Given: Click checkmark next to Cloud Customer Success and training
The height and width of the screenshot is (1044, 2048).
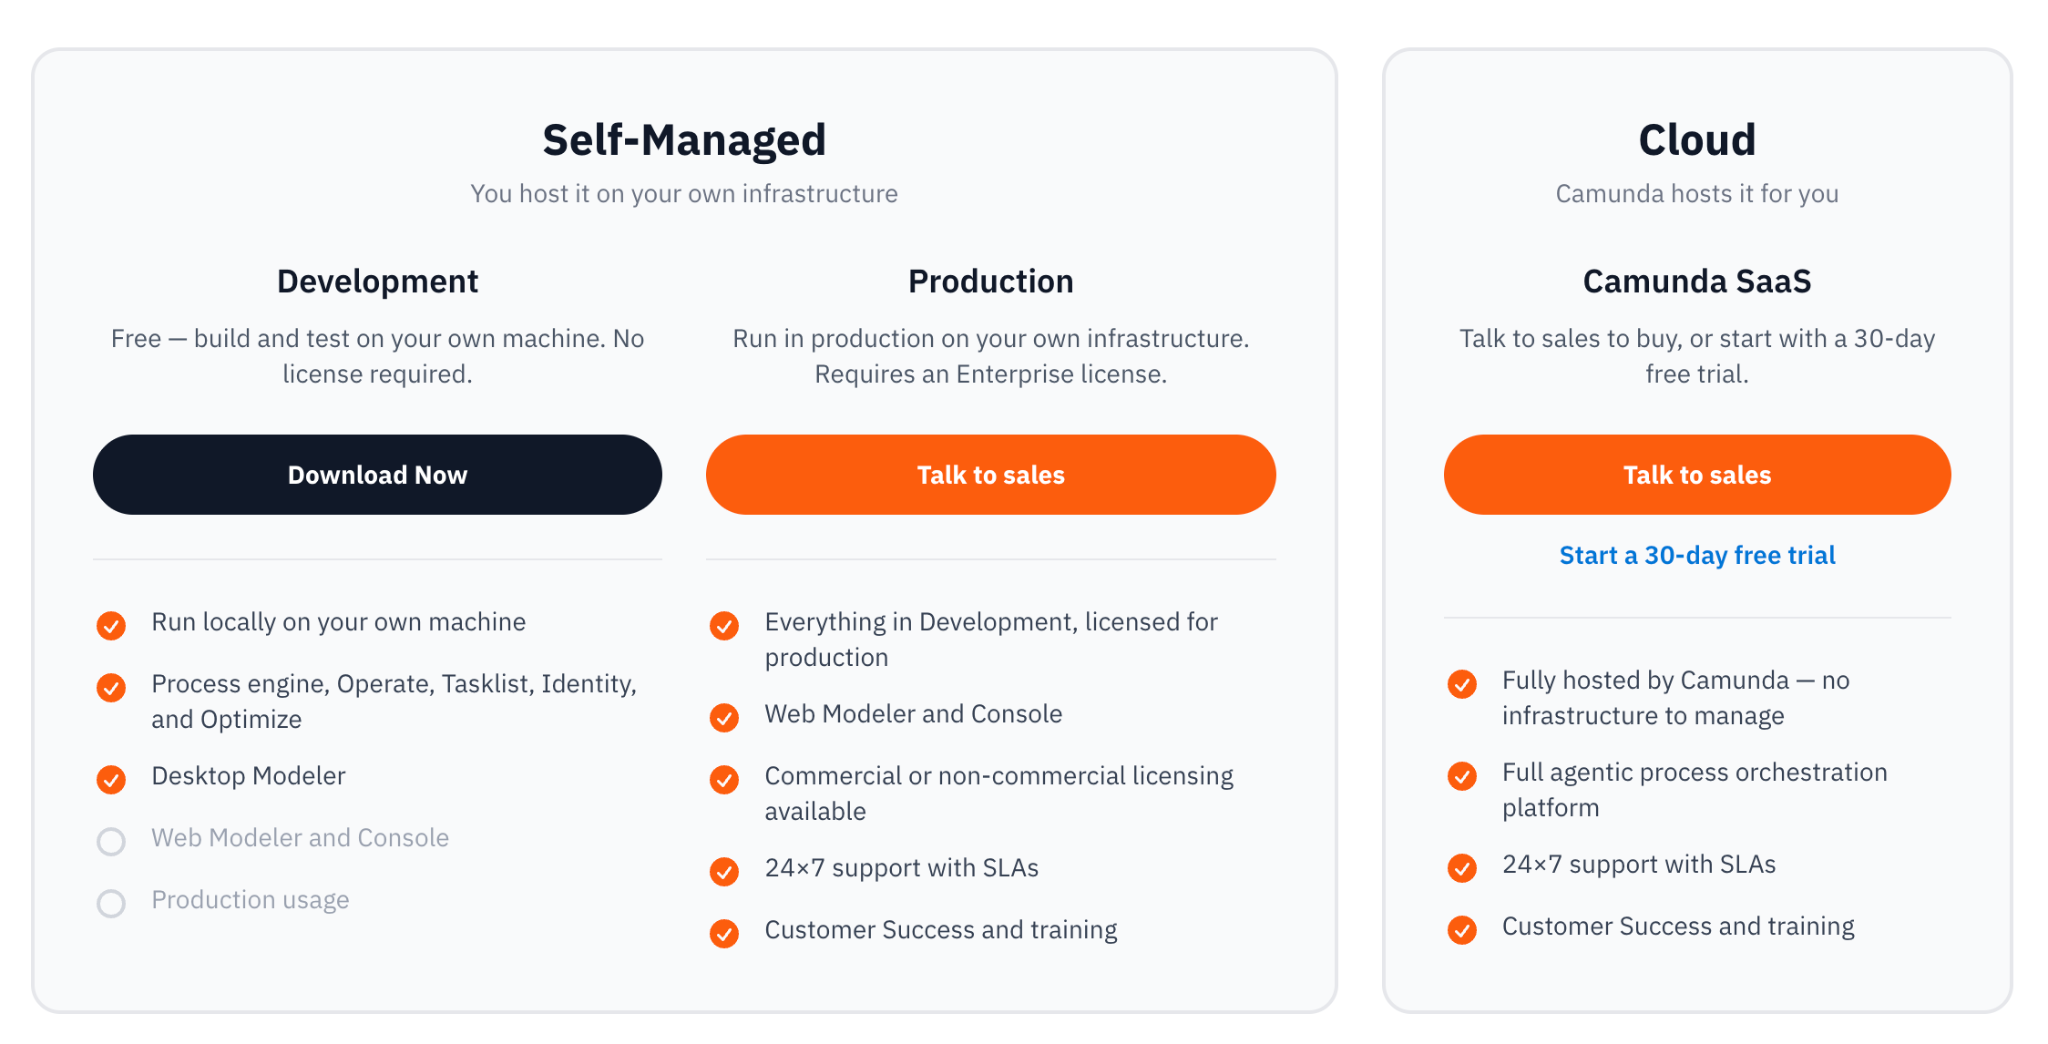Looking at the screenshot, I should [1462, 929].
